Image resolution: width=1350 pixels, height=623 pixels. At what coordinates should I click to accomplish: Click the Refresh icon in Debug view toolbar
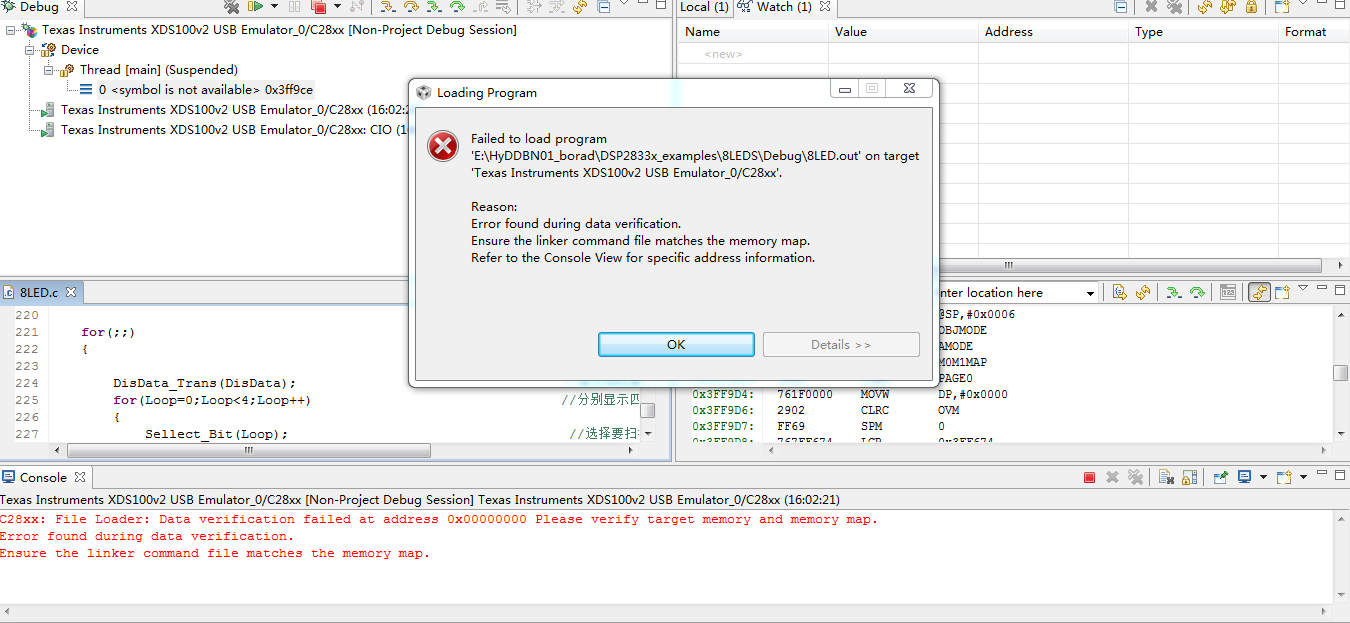[579, 6]
